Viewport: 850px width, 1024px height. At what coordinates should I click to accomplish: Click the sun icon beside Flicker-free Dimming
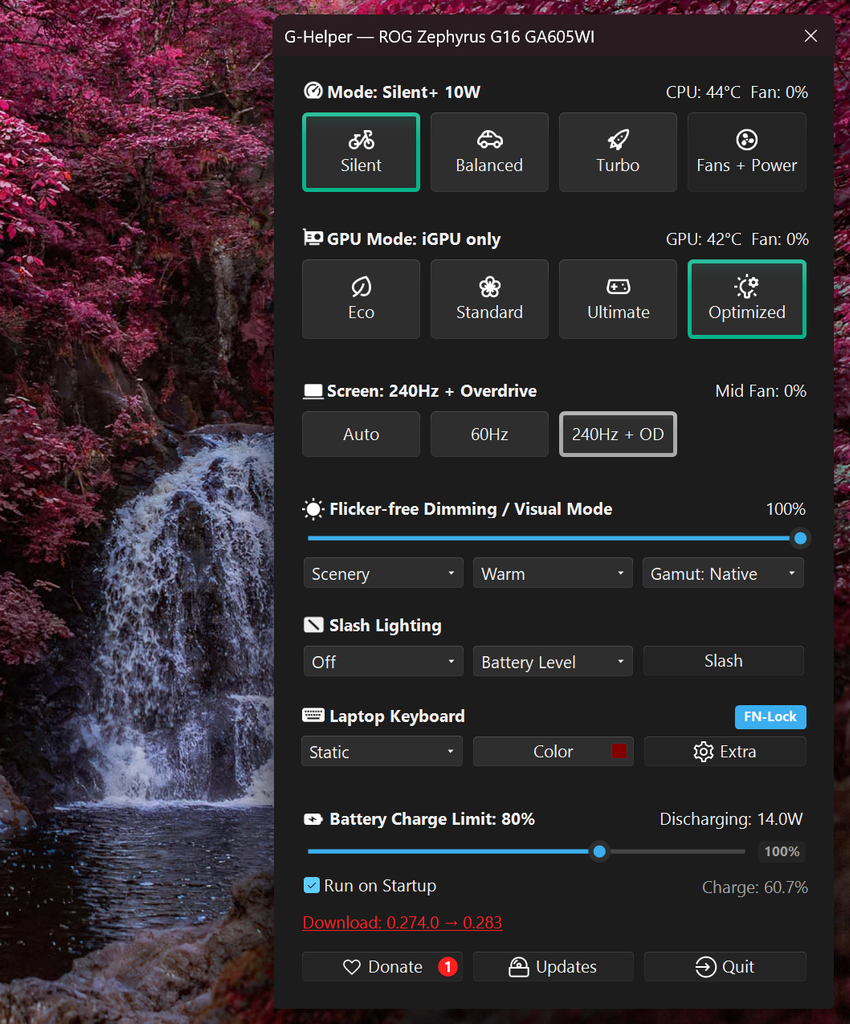(313, 509)
